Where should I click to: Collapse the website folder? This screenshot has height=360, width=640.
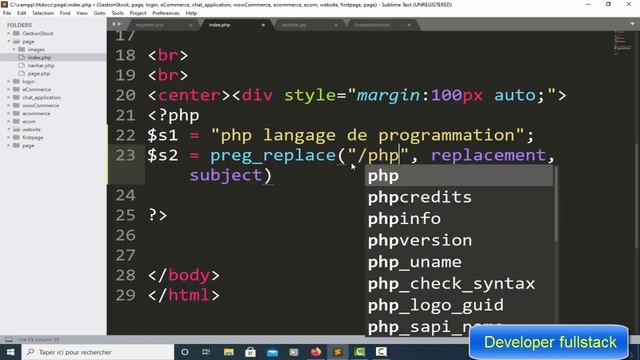coord(9,129)
